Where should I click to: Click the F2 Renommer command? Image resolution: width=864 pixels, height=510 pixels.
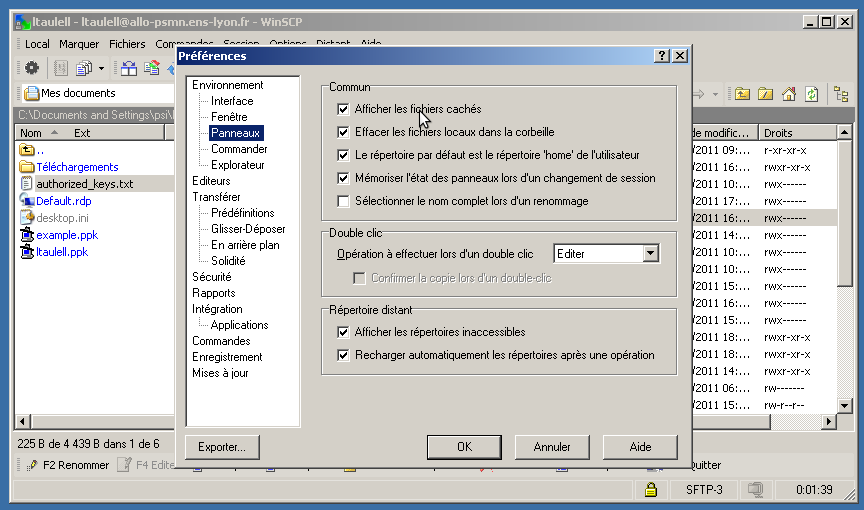coord(68,465)
